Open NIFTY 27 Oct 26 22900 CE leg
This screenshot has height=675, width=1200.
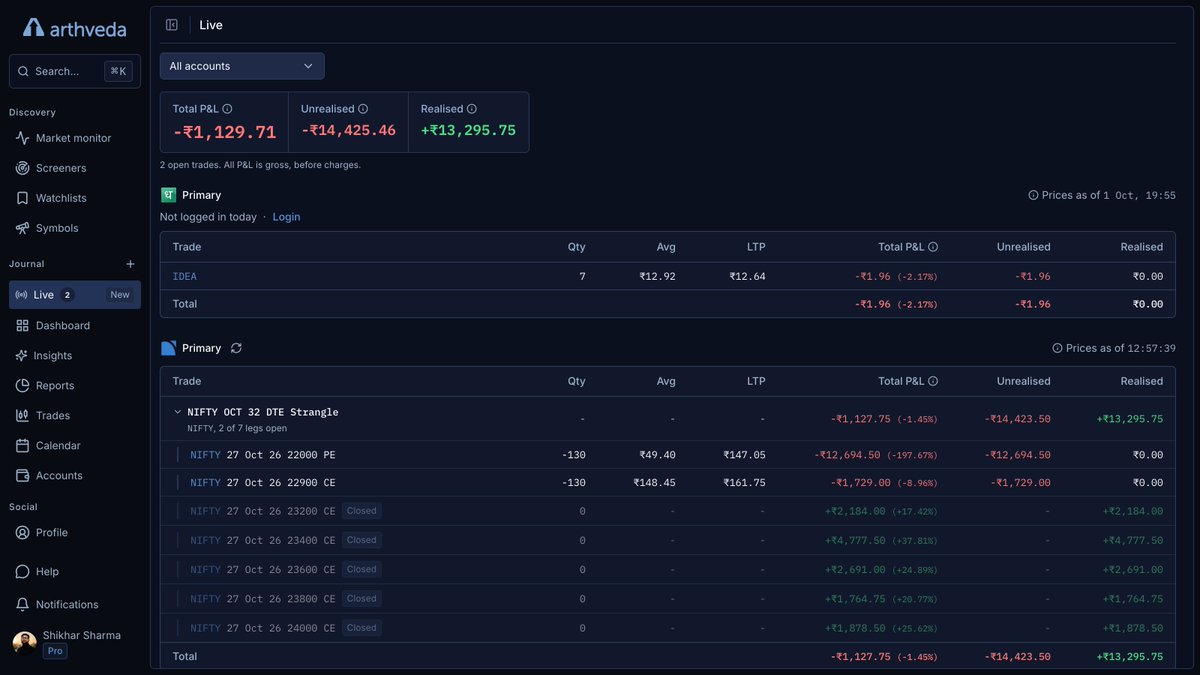click(263, 483)
